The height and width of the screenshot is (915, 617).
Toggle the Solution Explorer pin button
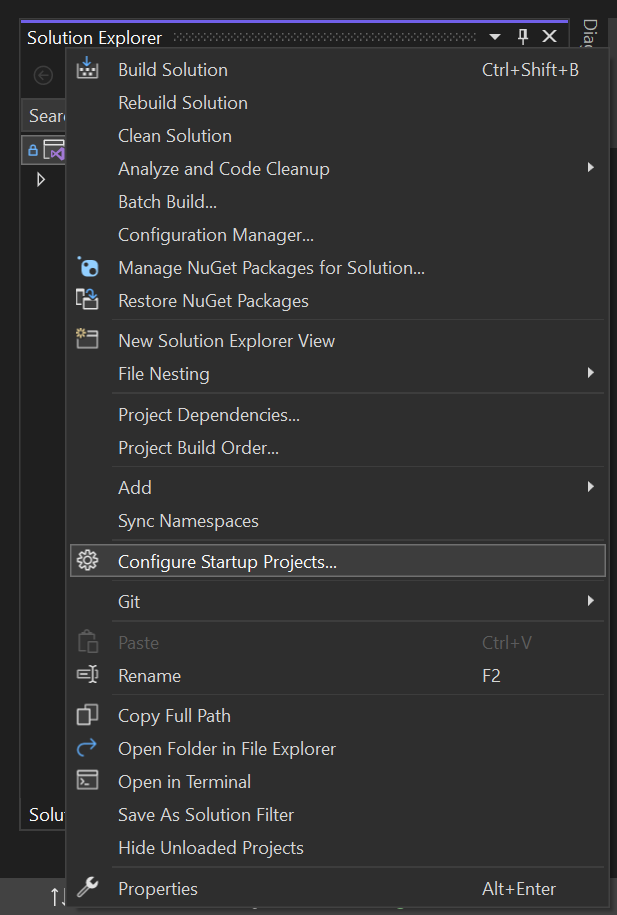point(522,37)
